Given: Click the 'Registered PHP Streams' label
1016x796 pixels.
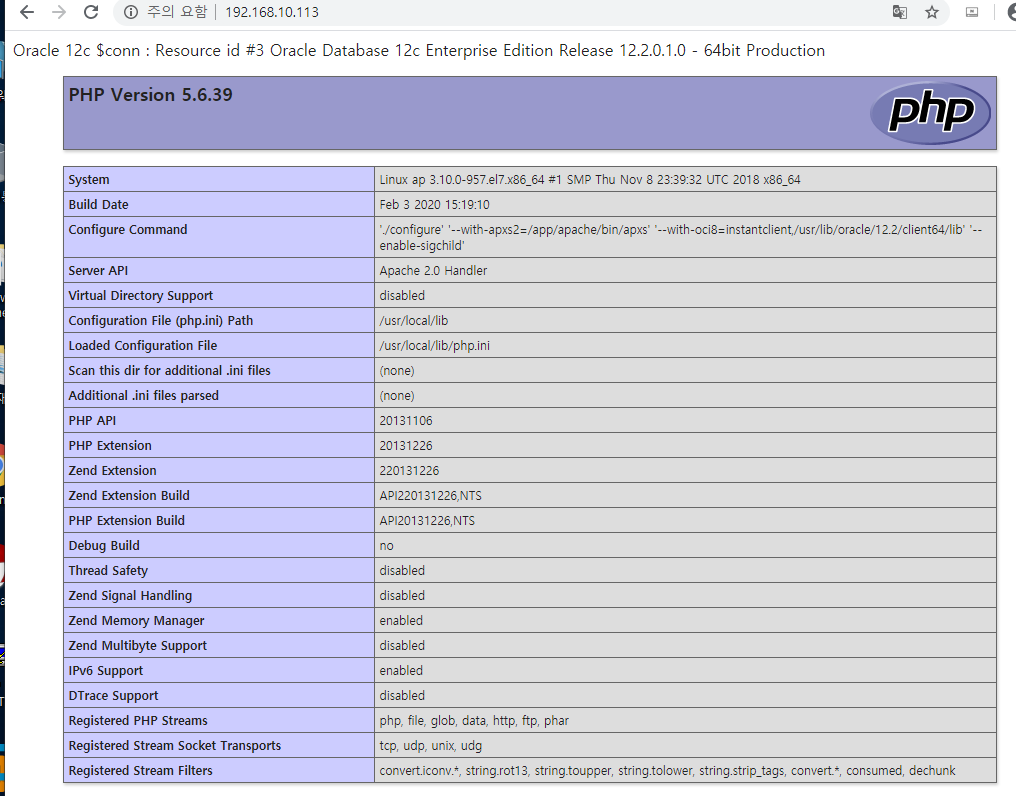Looking at the screenshot, I should click(x=138, y=721).
